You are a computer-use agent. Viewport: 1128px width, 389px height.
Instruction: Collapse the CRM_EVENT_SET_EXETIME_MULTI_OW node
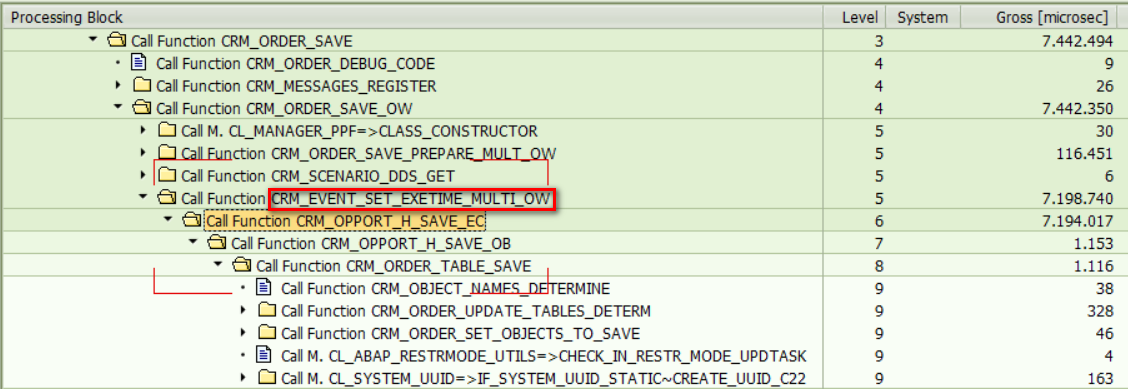click(x=142, y=197)
